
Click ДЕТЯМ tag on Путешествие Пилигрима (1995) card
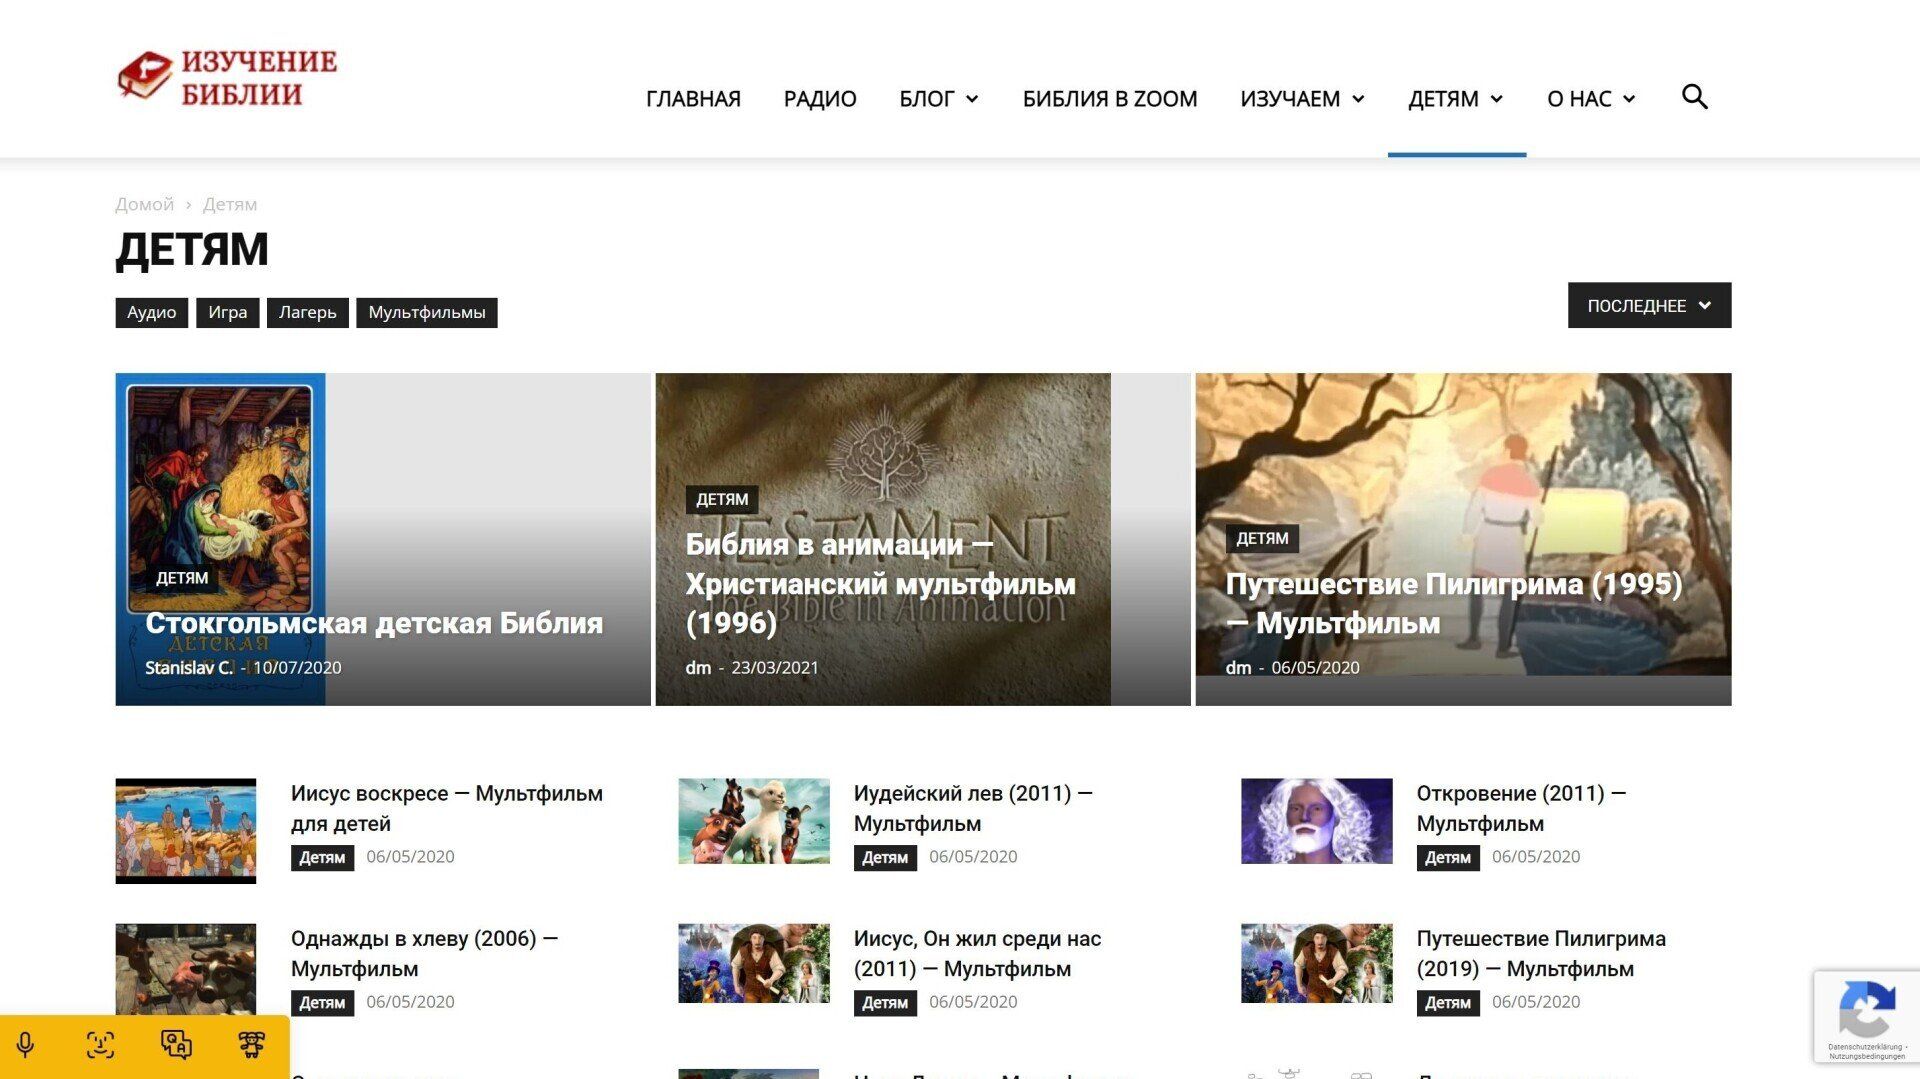1262,538
